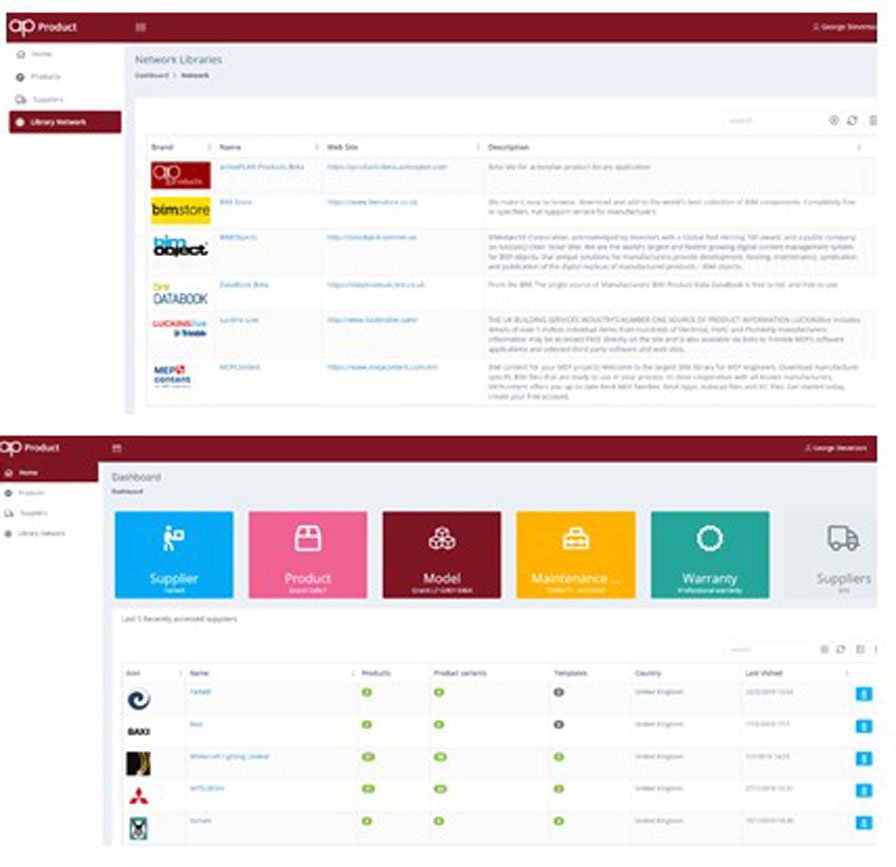Open user menu in Network Libraries header
896x867 pixels.
845,27
